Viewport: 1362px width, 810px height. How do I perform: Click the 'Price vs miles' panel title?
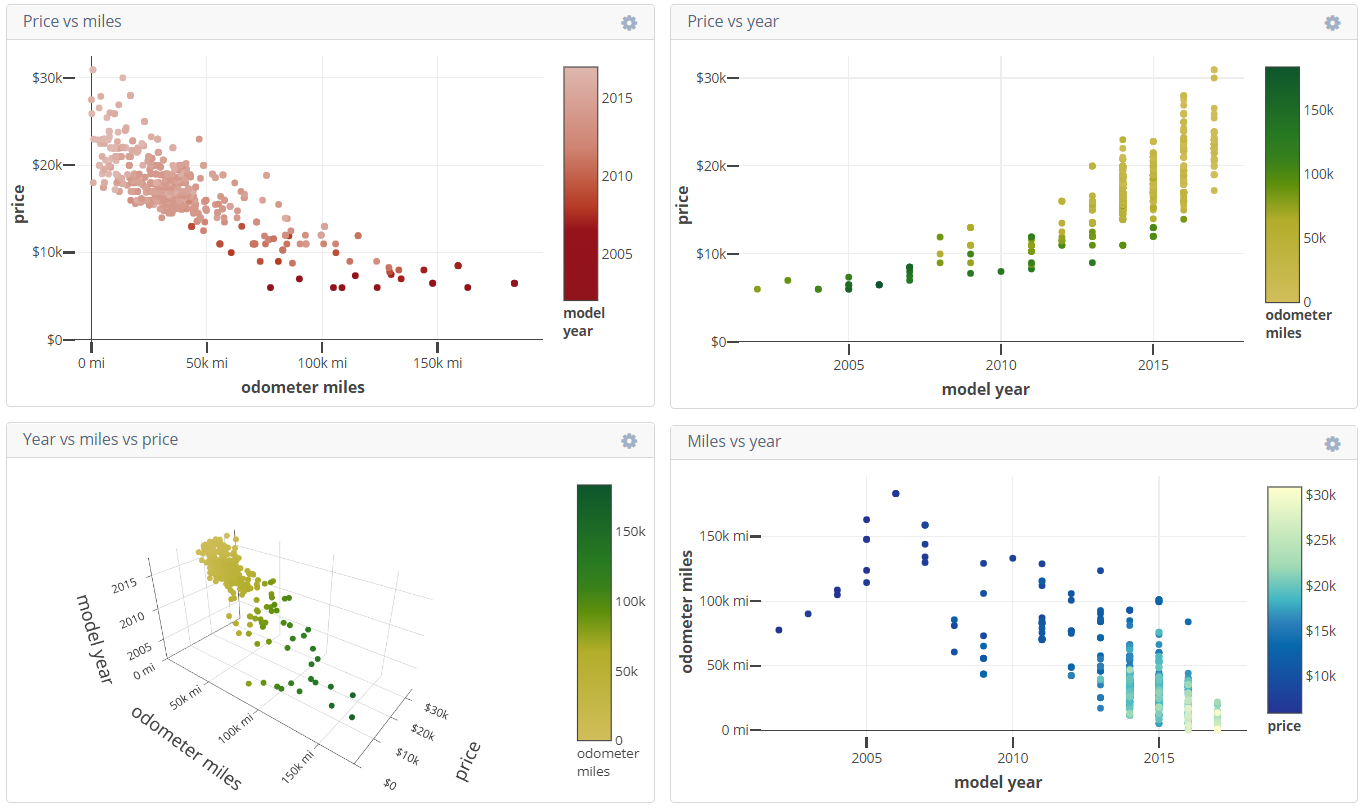coord(72,21)
